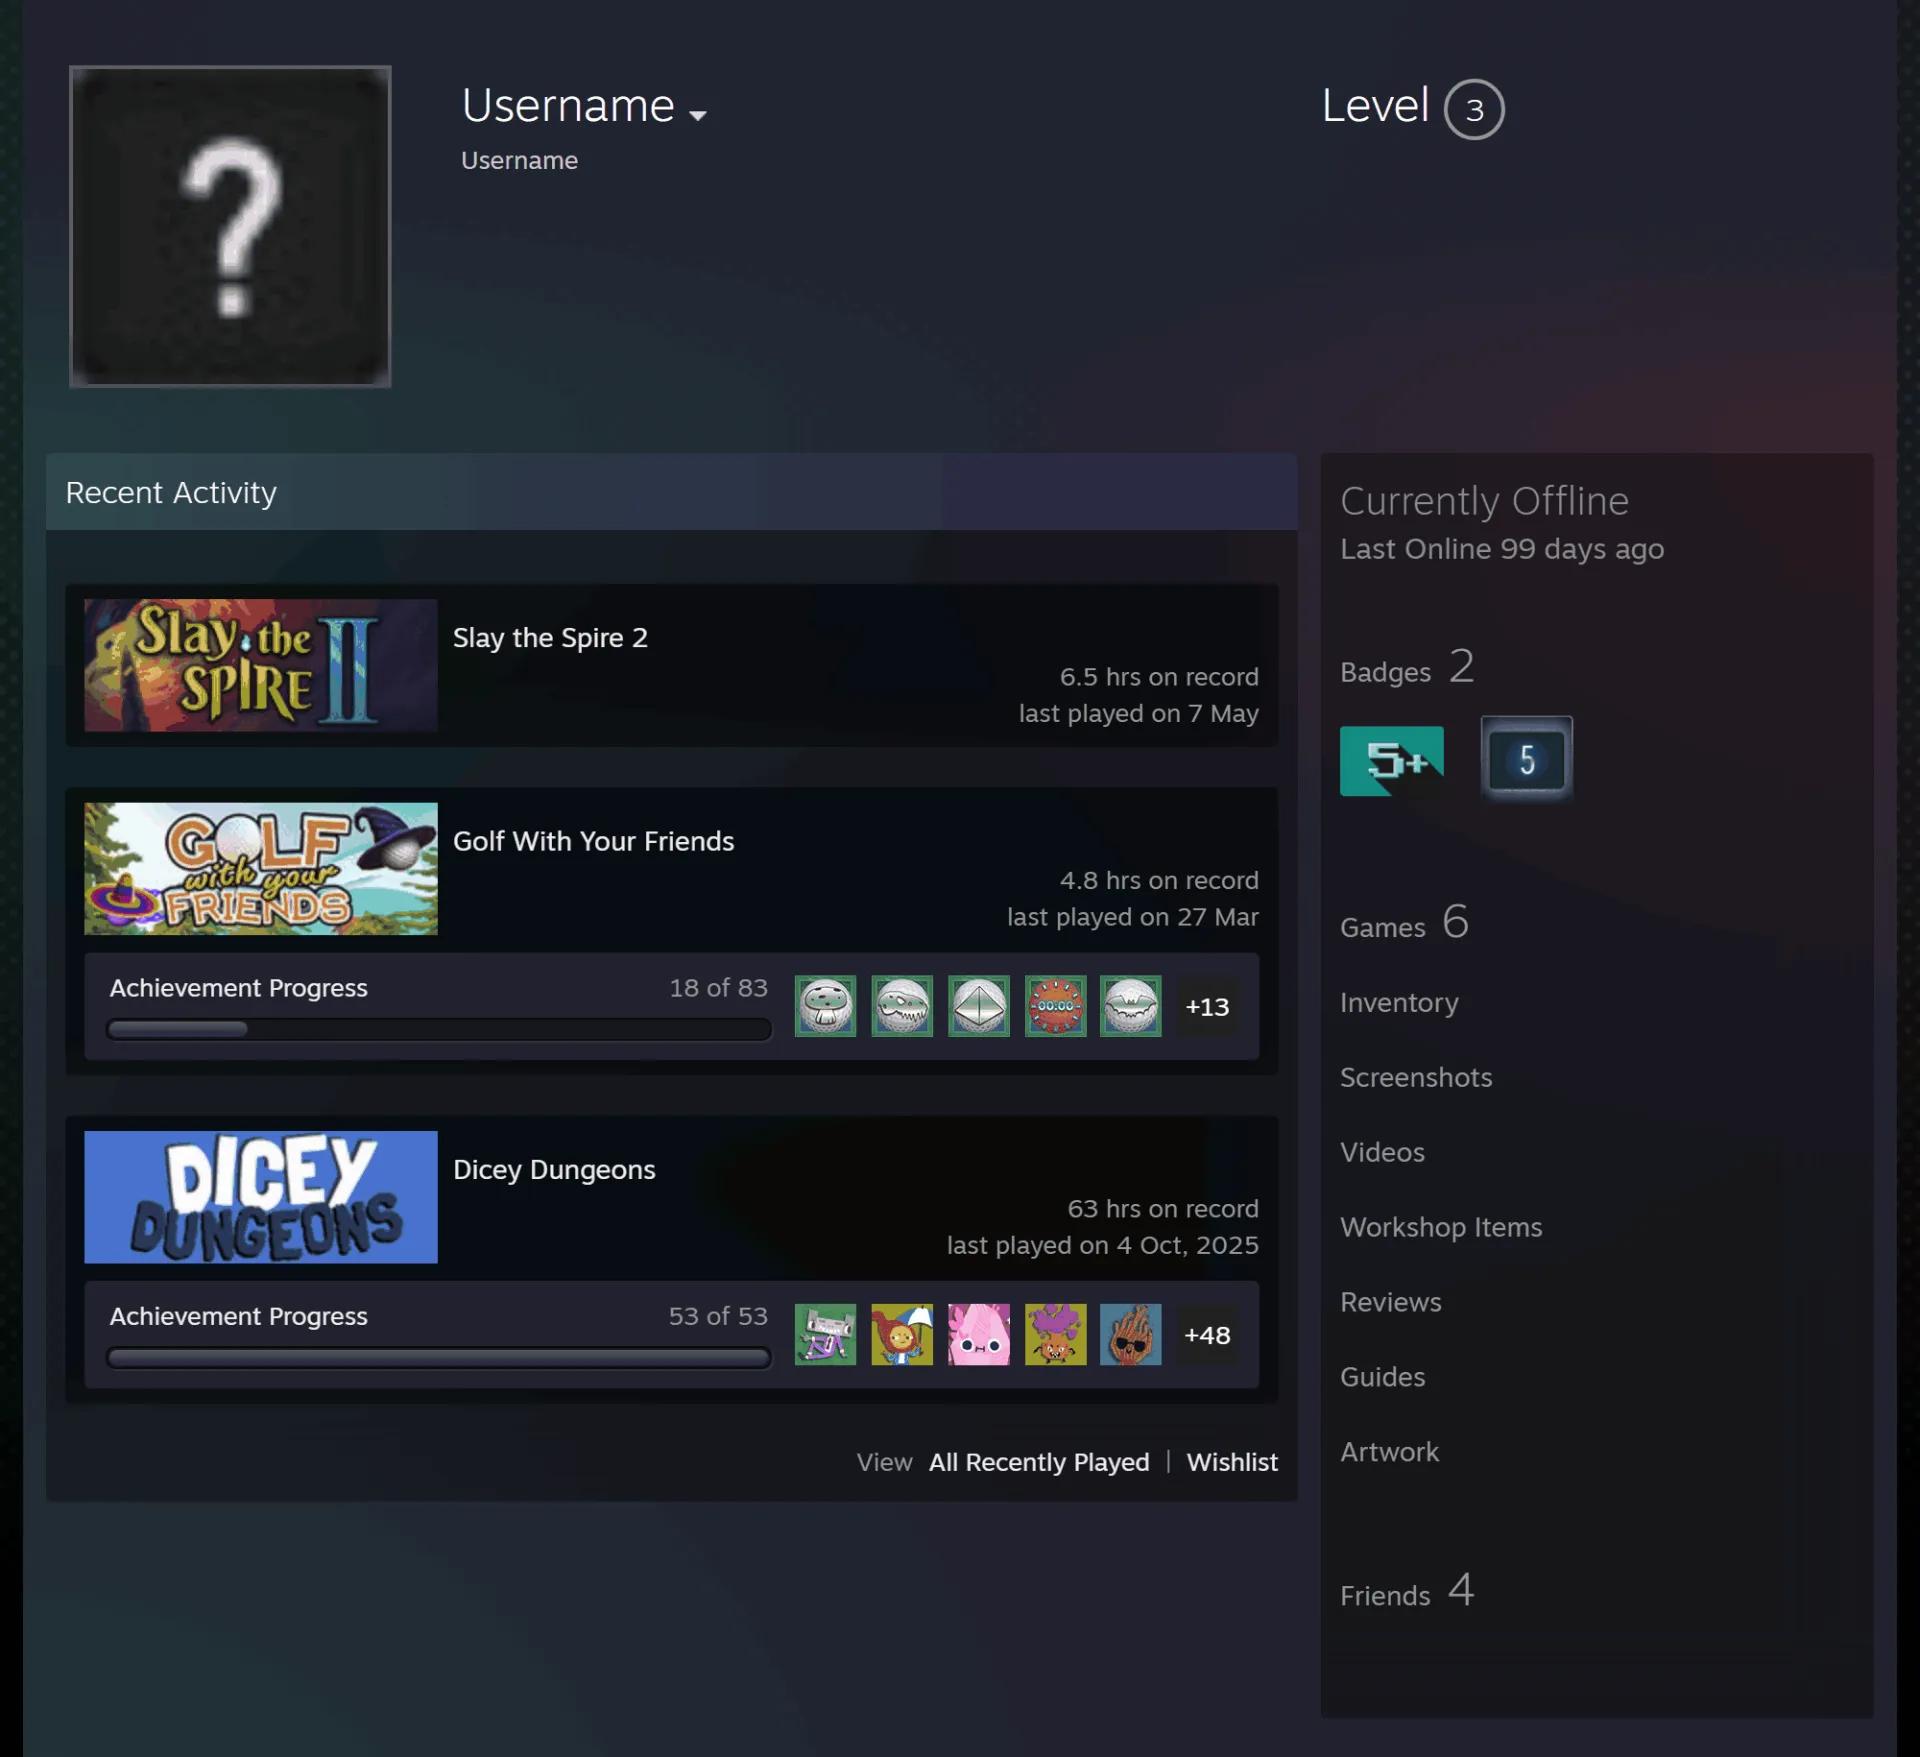The height and width of the screenshot is (1757, 1920).
Task: Click the Golf bat ball achievement icon
Action: (x=1131, y=1006)
